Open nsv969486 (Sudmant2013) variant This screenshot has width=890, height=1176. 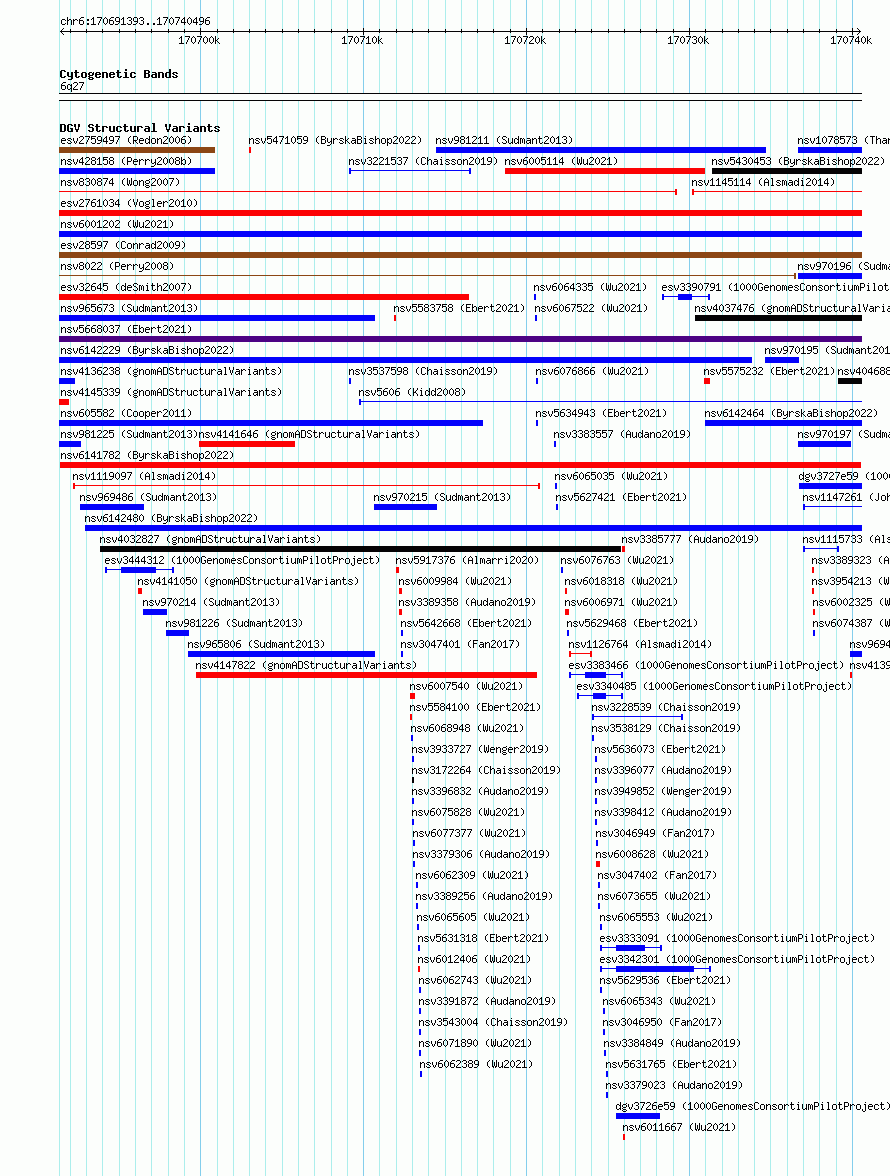click(148, 497)
